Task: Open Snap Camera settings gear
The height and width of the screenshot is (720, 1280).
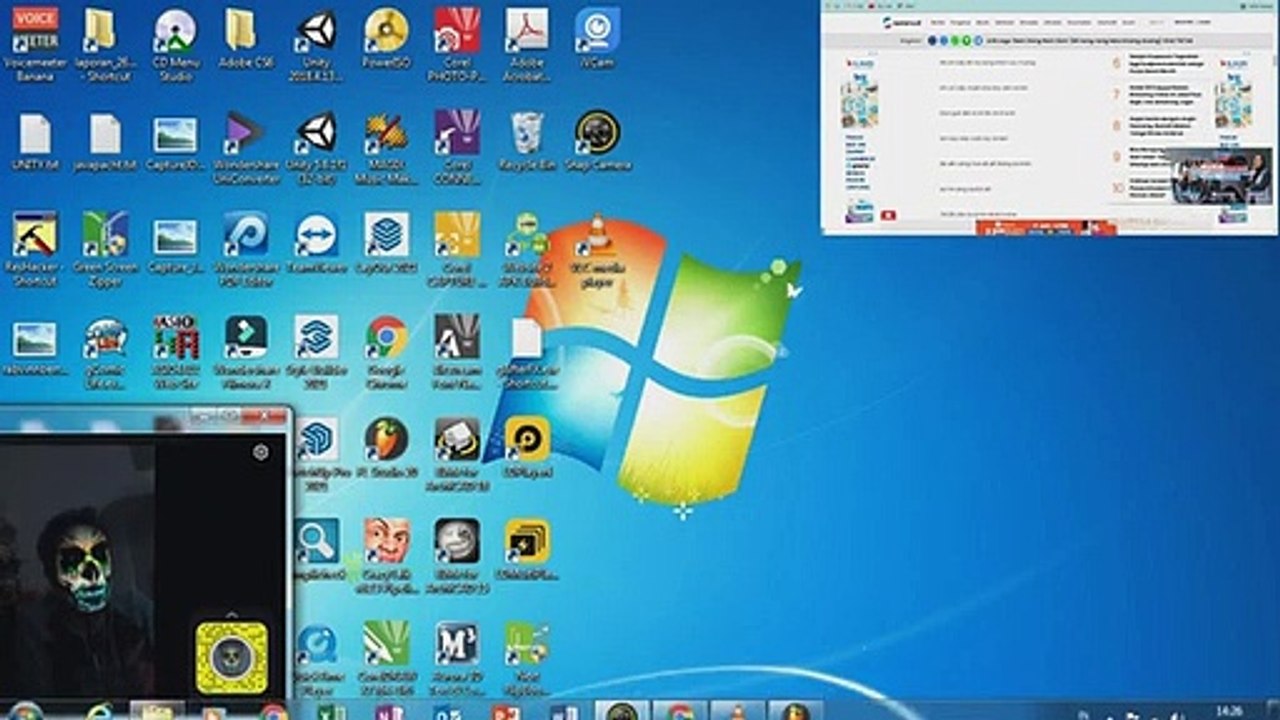Action: [261, 452]
